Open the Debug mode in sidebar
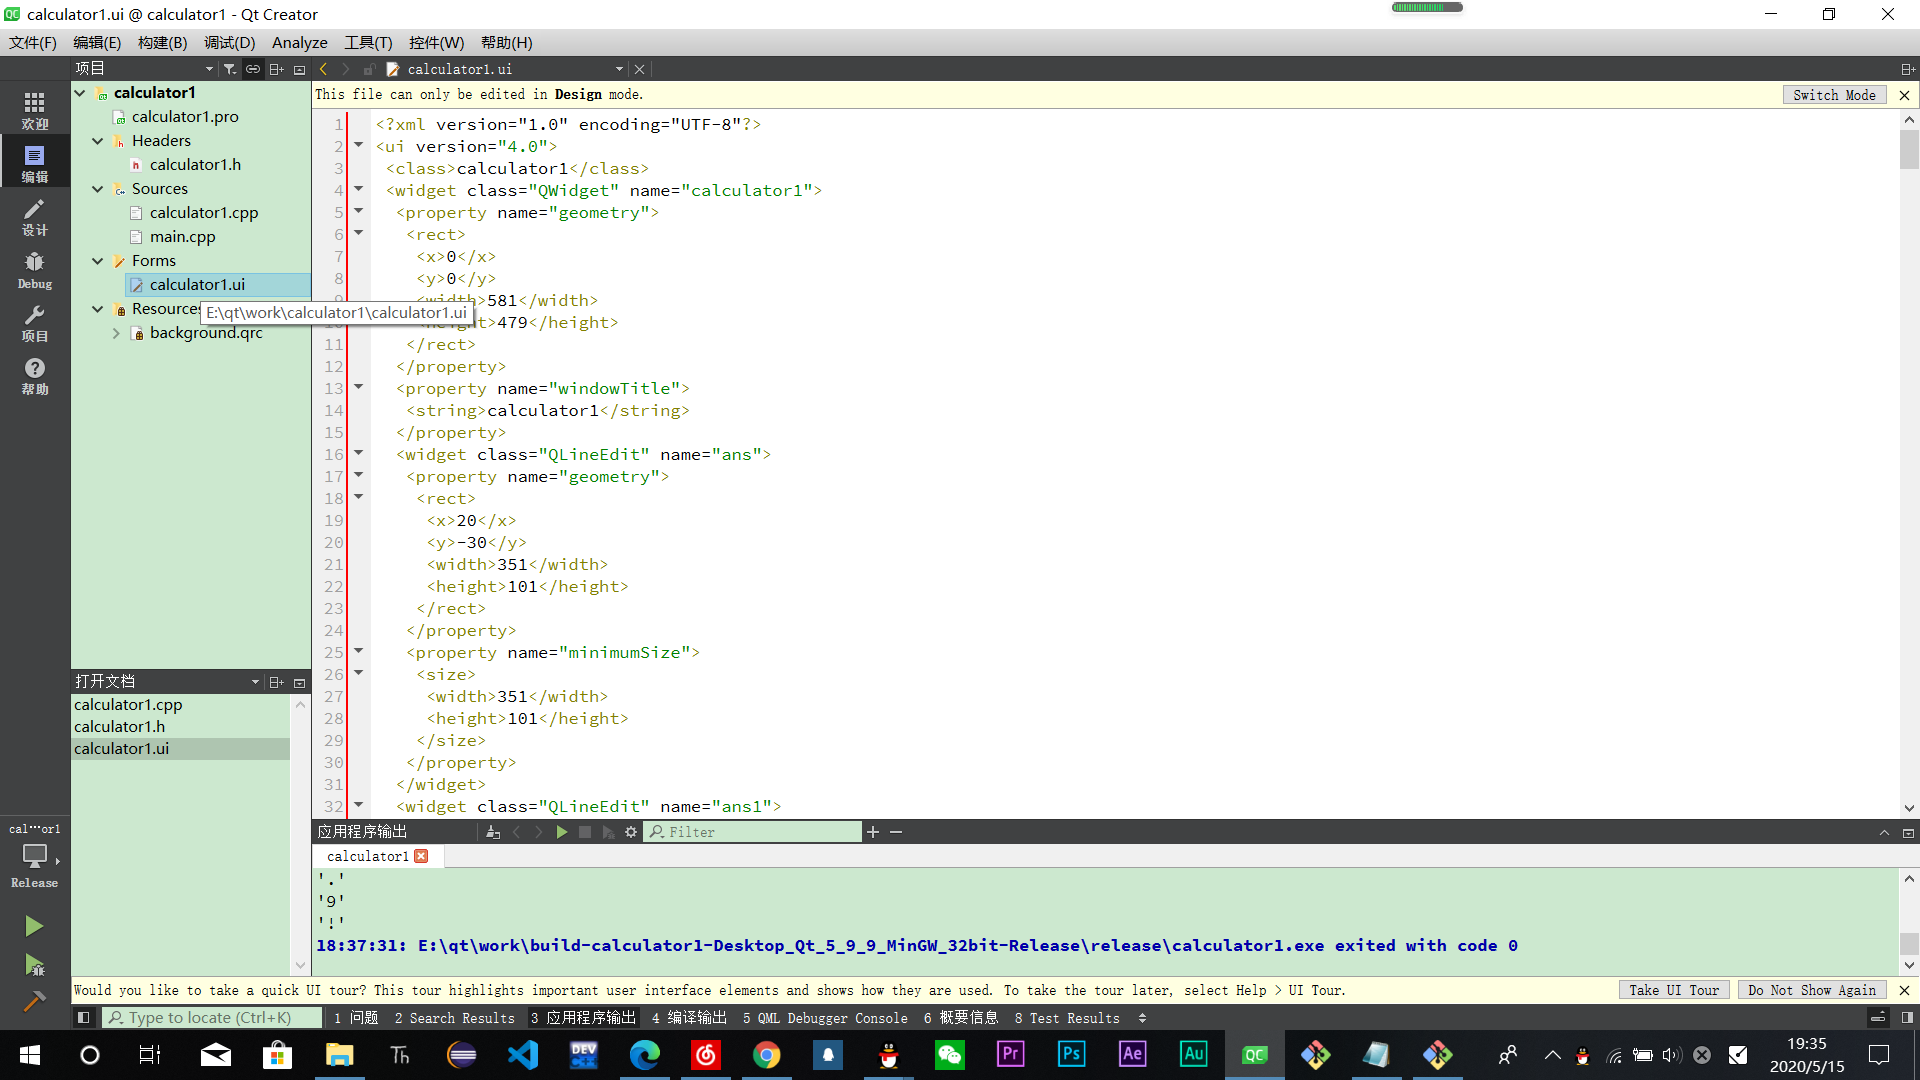Viewport: 1920px width, 1080px height. (x=34, y=269)
